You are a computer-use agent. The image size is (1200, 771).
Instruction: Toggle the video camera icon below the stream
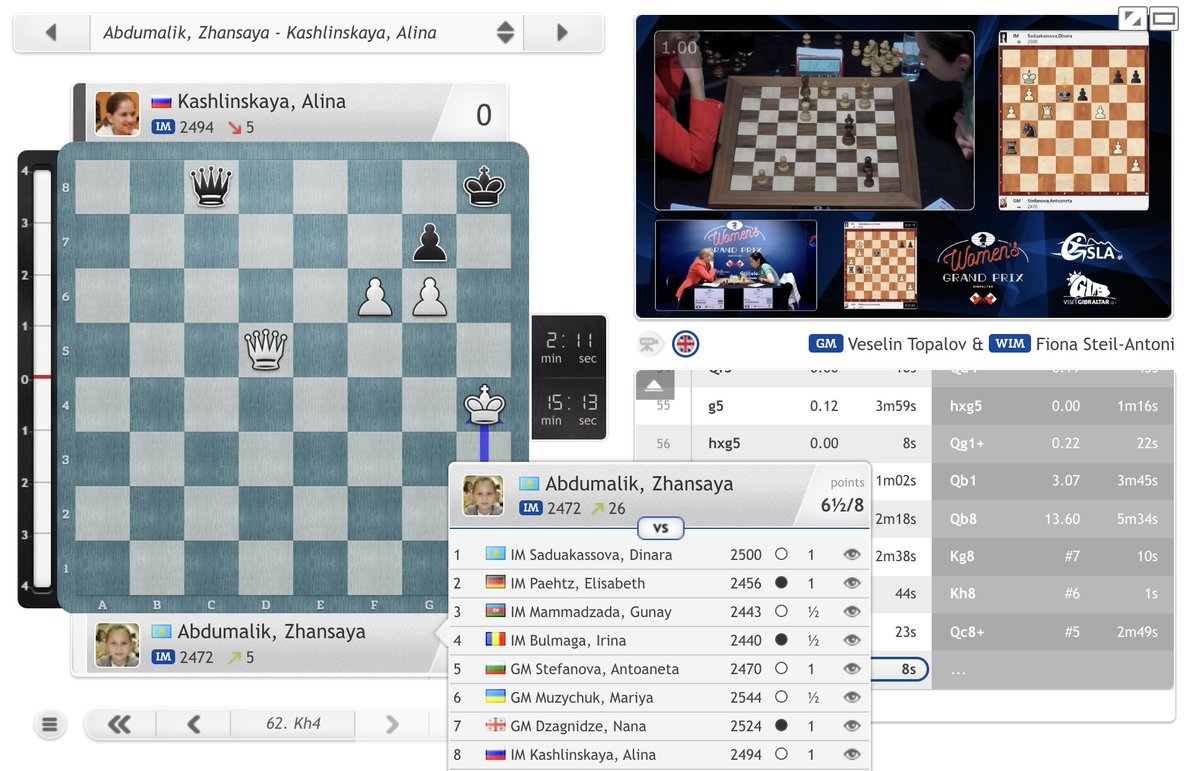click(x=652, y=344)
